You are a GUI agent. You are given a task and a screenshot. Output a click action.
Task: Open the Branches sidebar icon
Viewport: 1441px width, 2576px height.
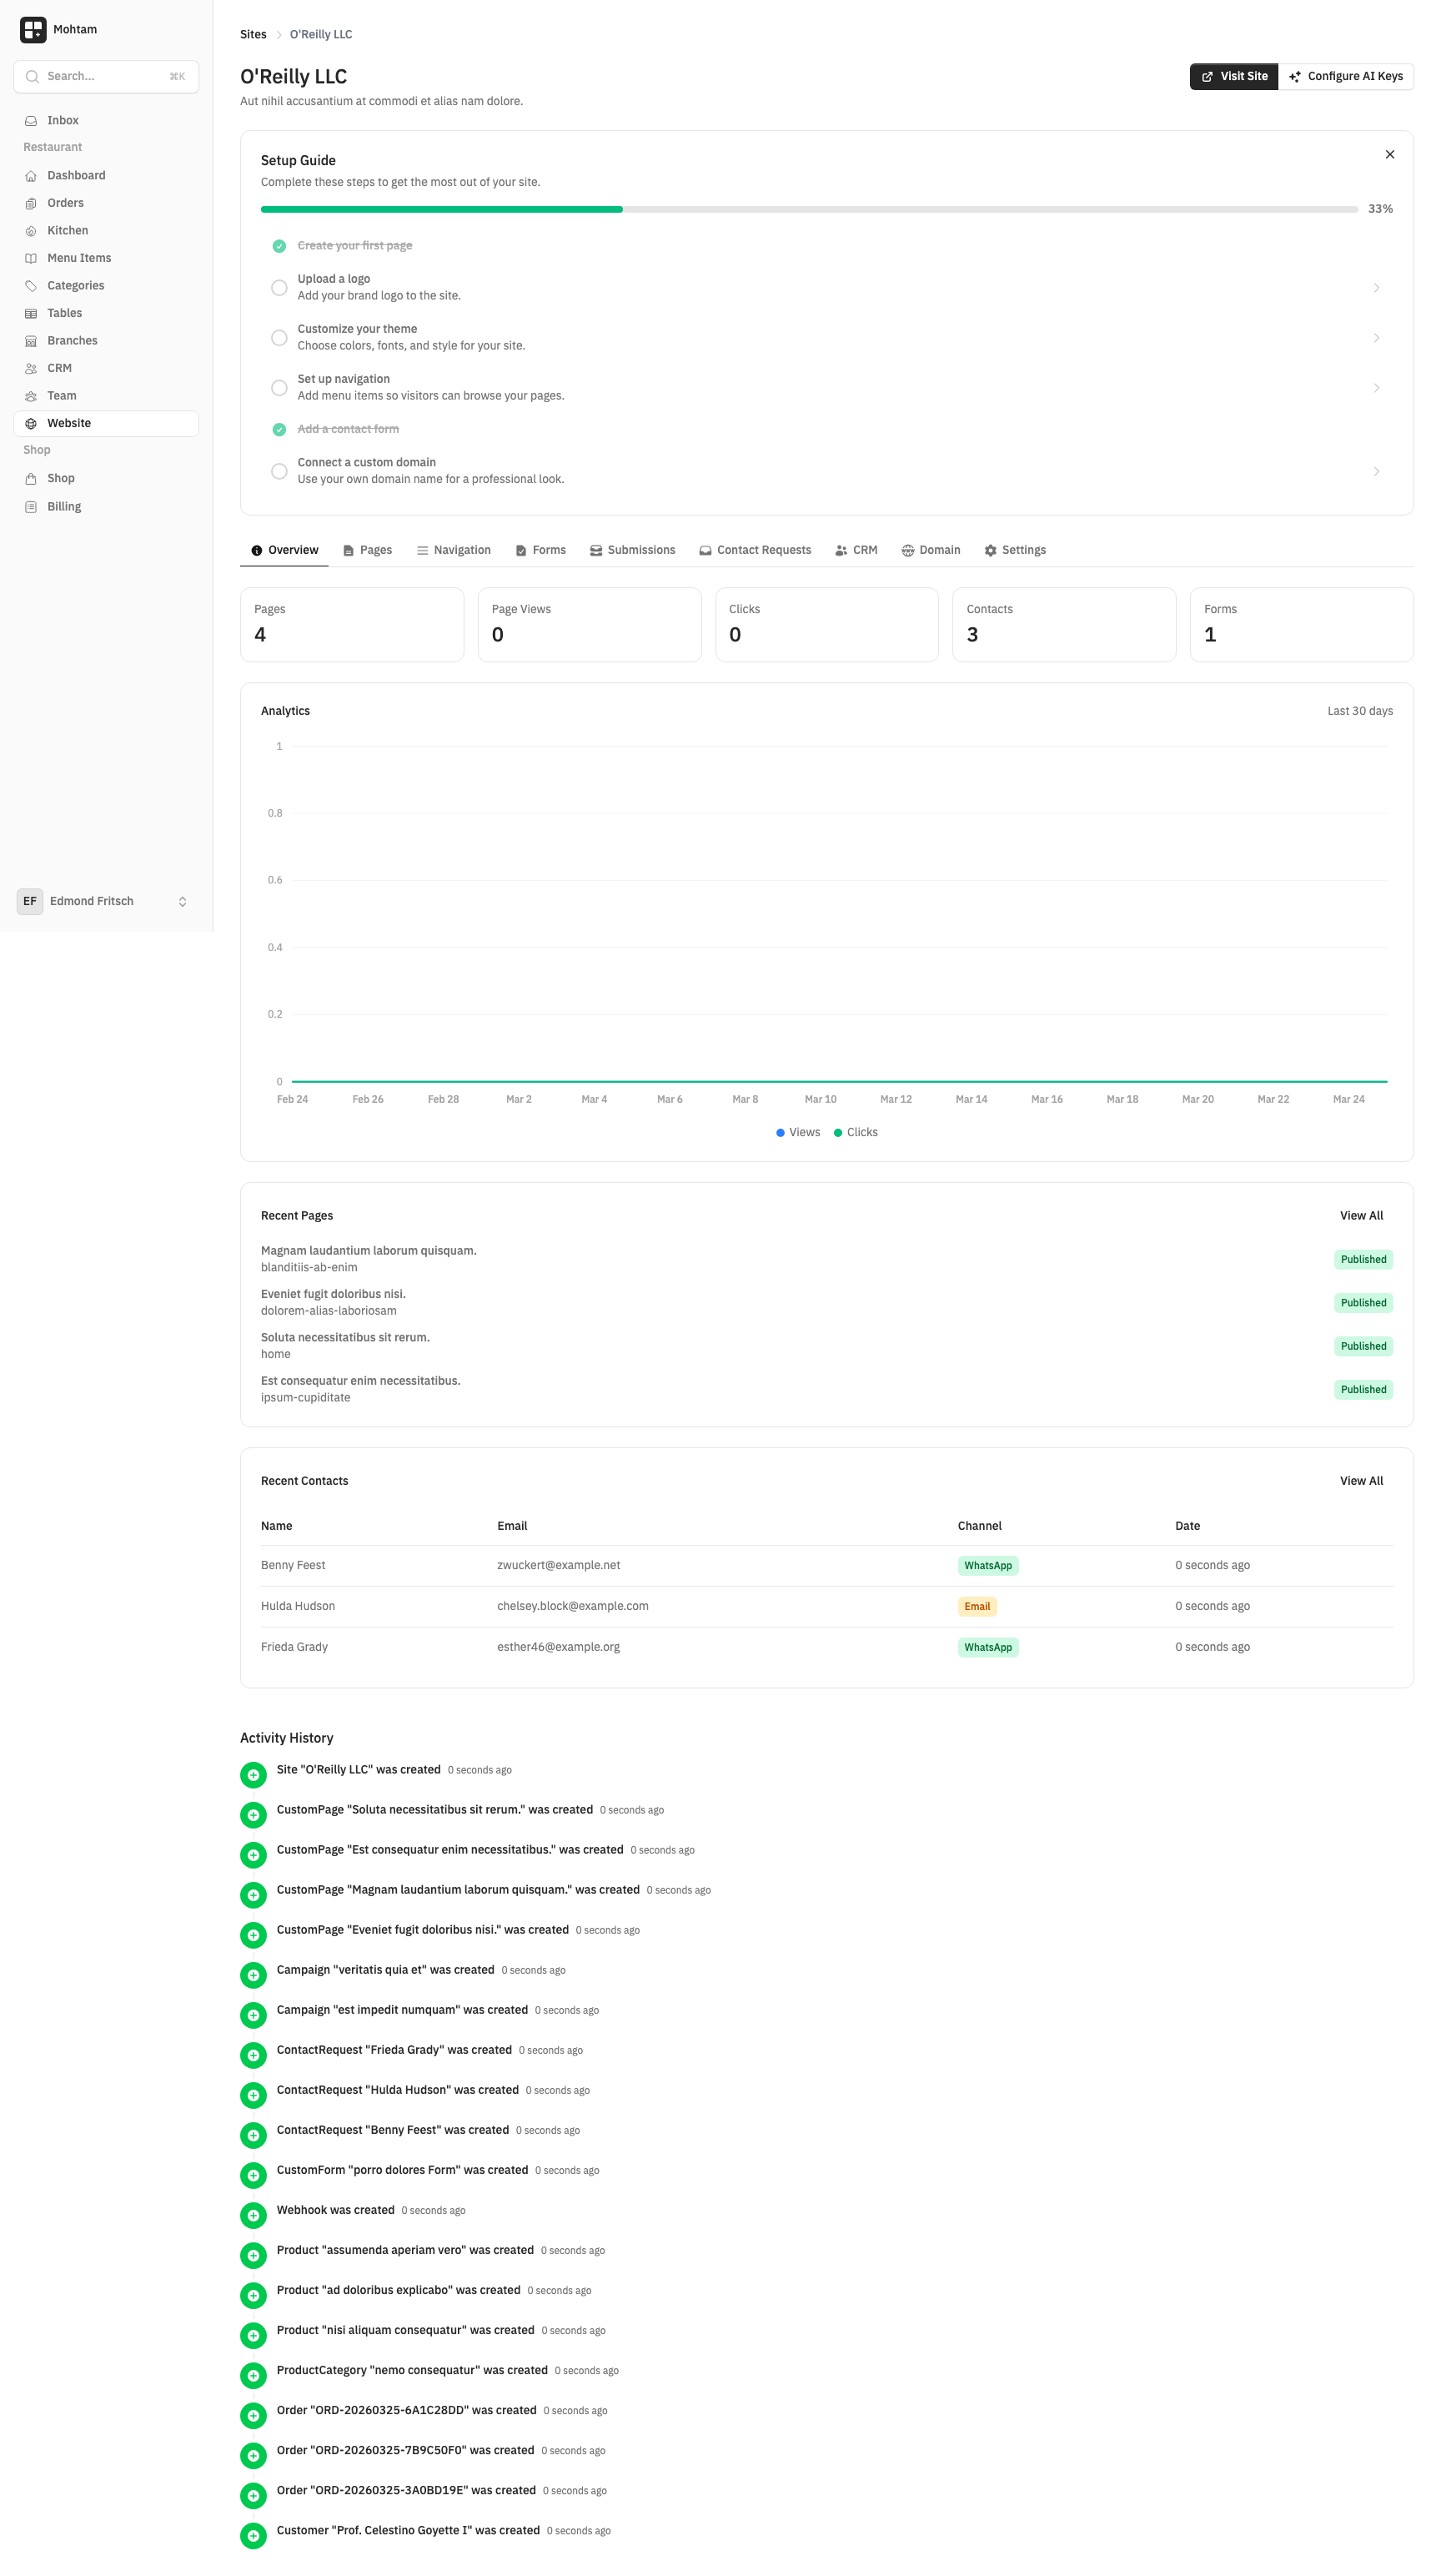[31, 340]
